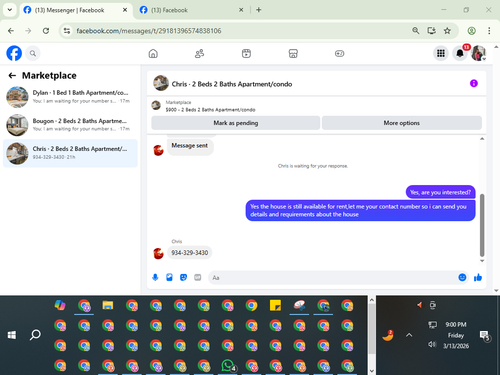Click the address bar URL
This screenshot has width=500, height=375.
[149, 31]
